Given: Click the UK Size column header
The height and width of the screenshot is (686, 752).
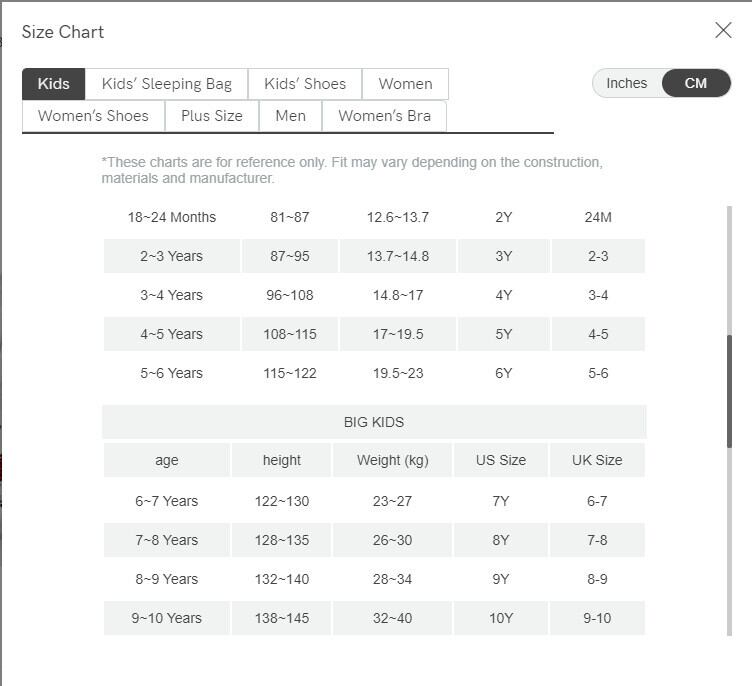Looking at the screenshot, I should (597, 460).
